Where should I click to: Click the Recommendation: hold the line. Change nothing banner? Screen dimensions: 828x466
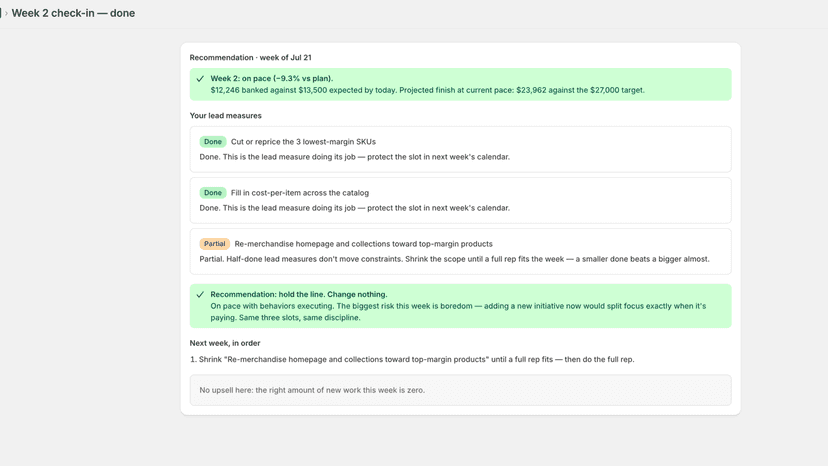460,306
